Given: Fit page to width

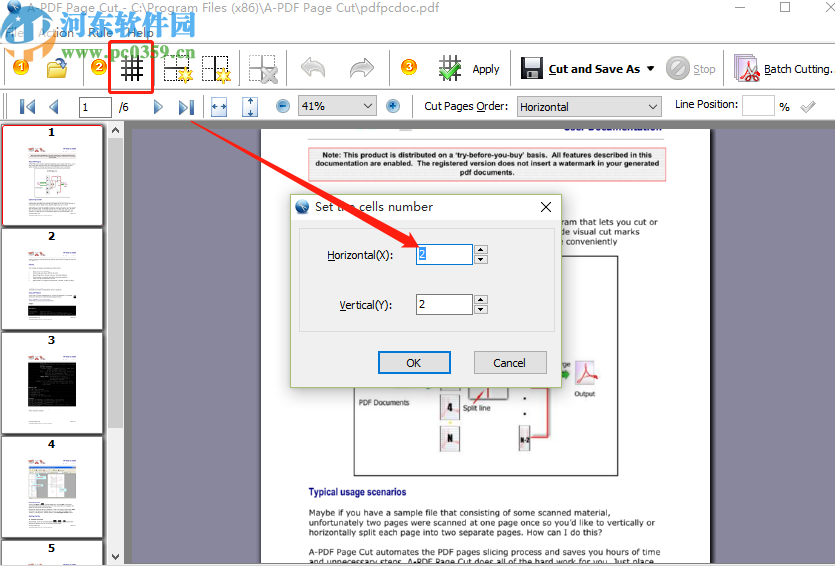Looking at the screenshot, I should click(219, 106).
